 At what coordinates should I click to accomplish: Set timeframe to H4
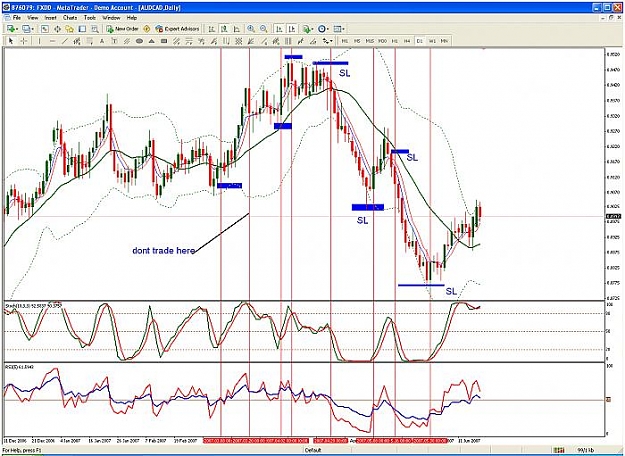(407, 41)
